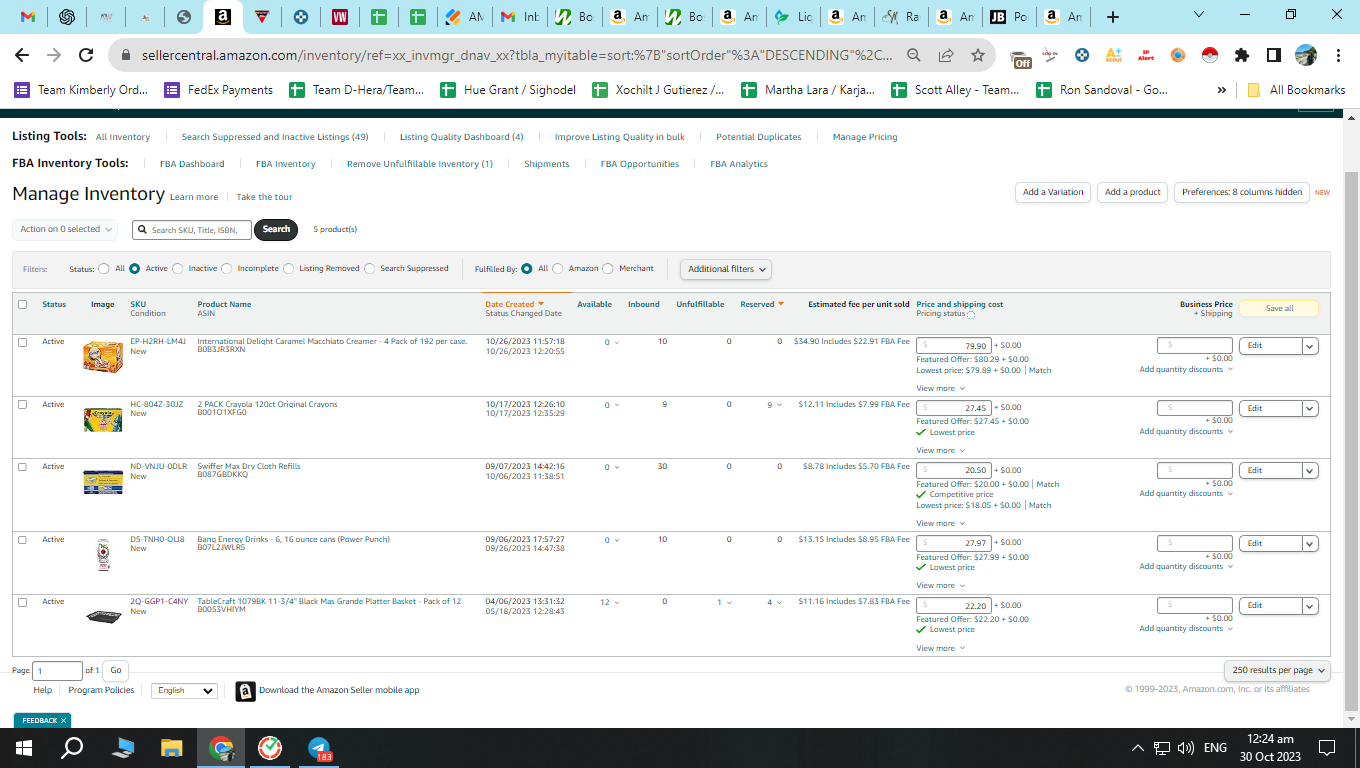
Task: Select the Search Suppressed radio button
Action: [x=370, y=269]
